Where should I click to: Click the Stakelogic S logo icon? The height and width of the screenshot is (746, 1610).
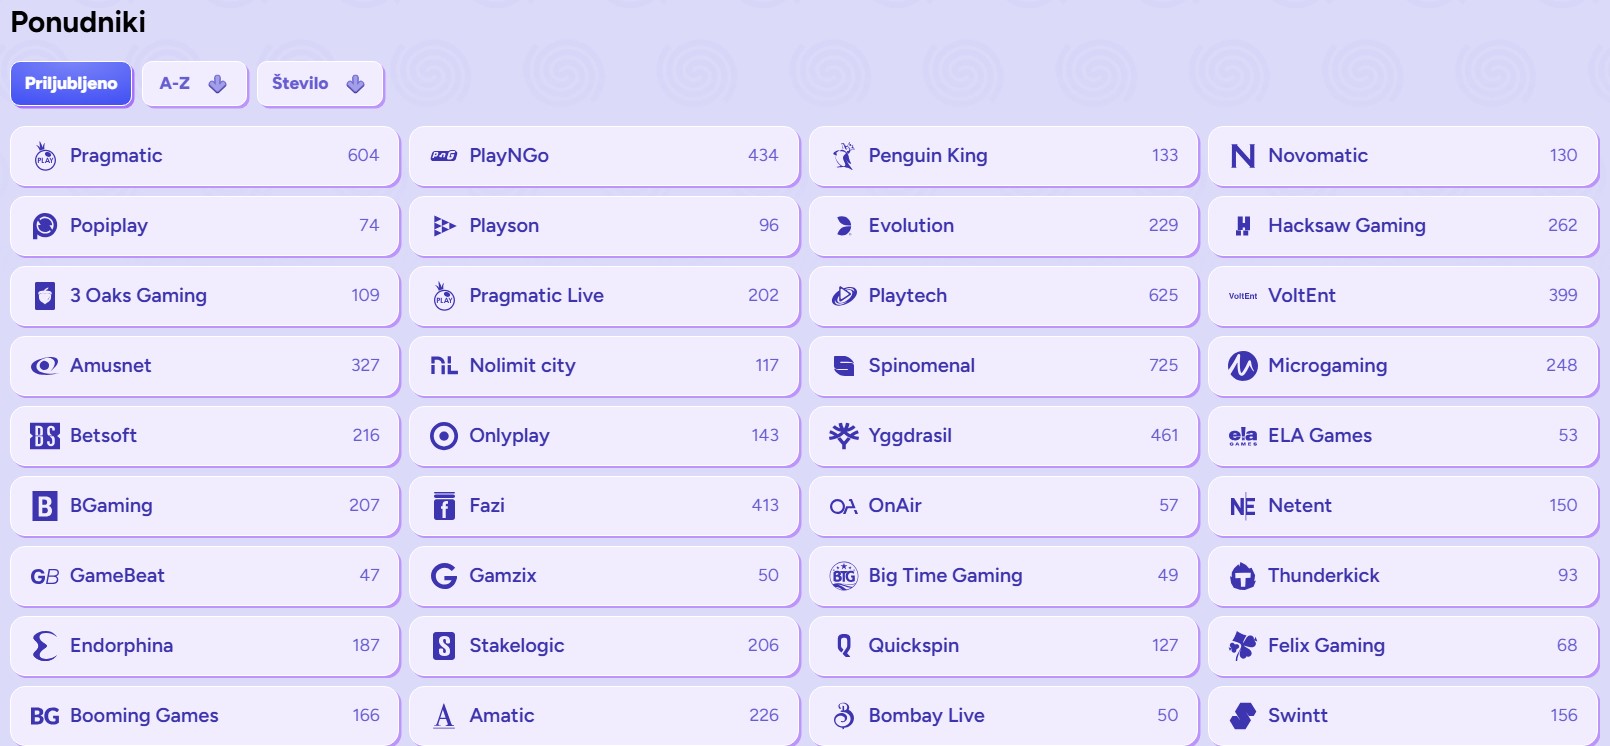444,646
